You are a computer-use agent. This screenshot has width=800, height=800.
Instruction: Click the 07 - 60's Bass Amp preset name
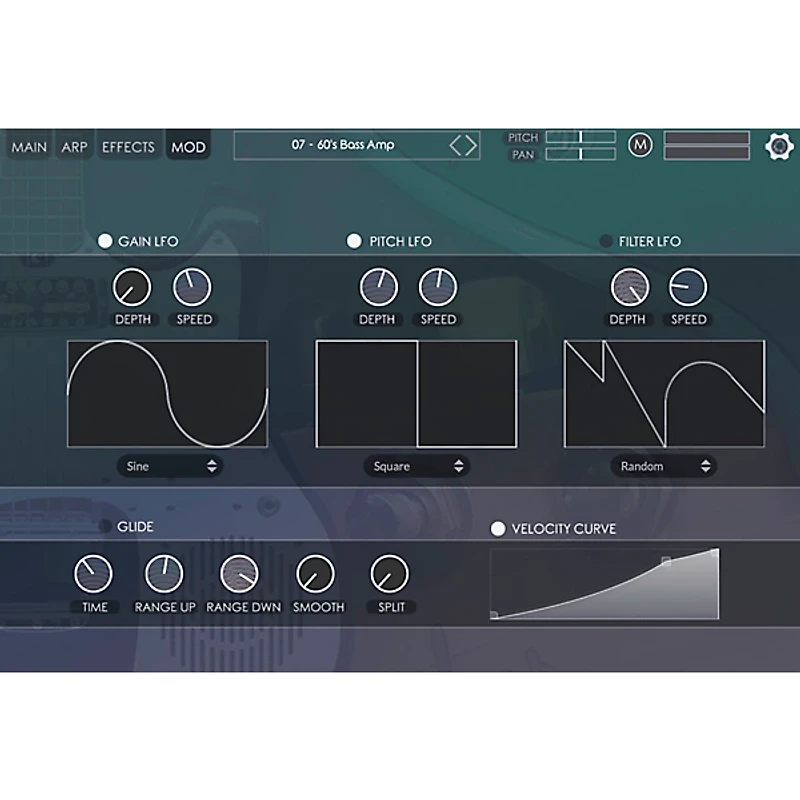click(343, 145)
